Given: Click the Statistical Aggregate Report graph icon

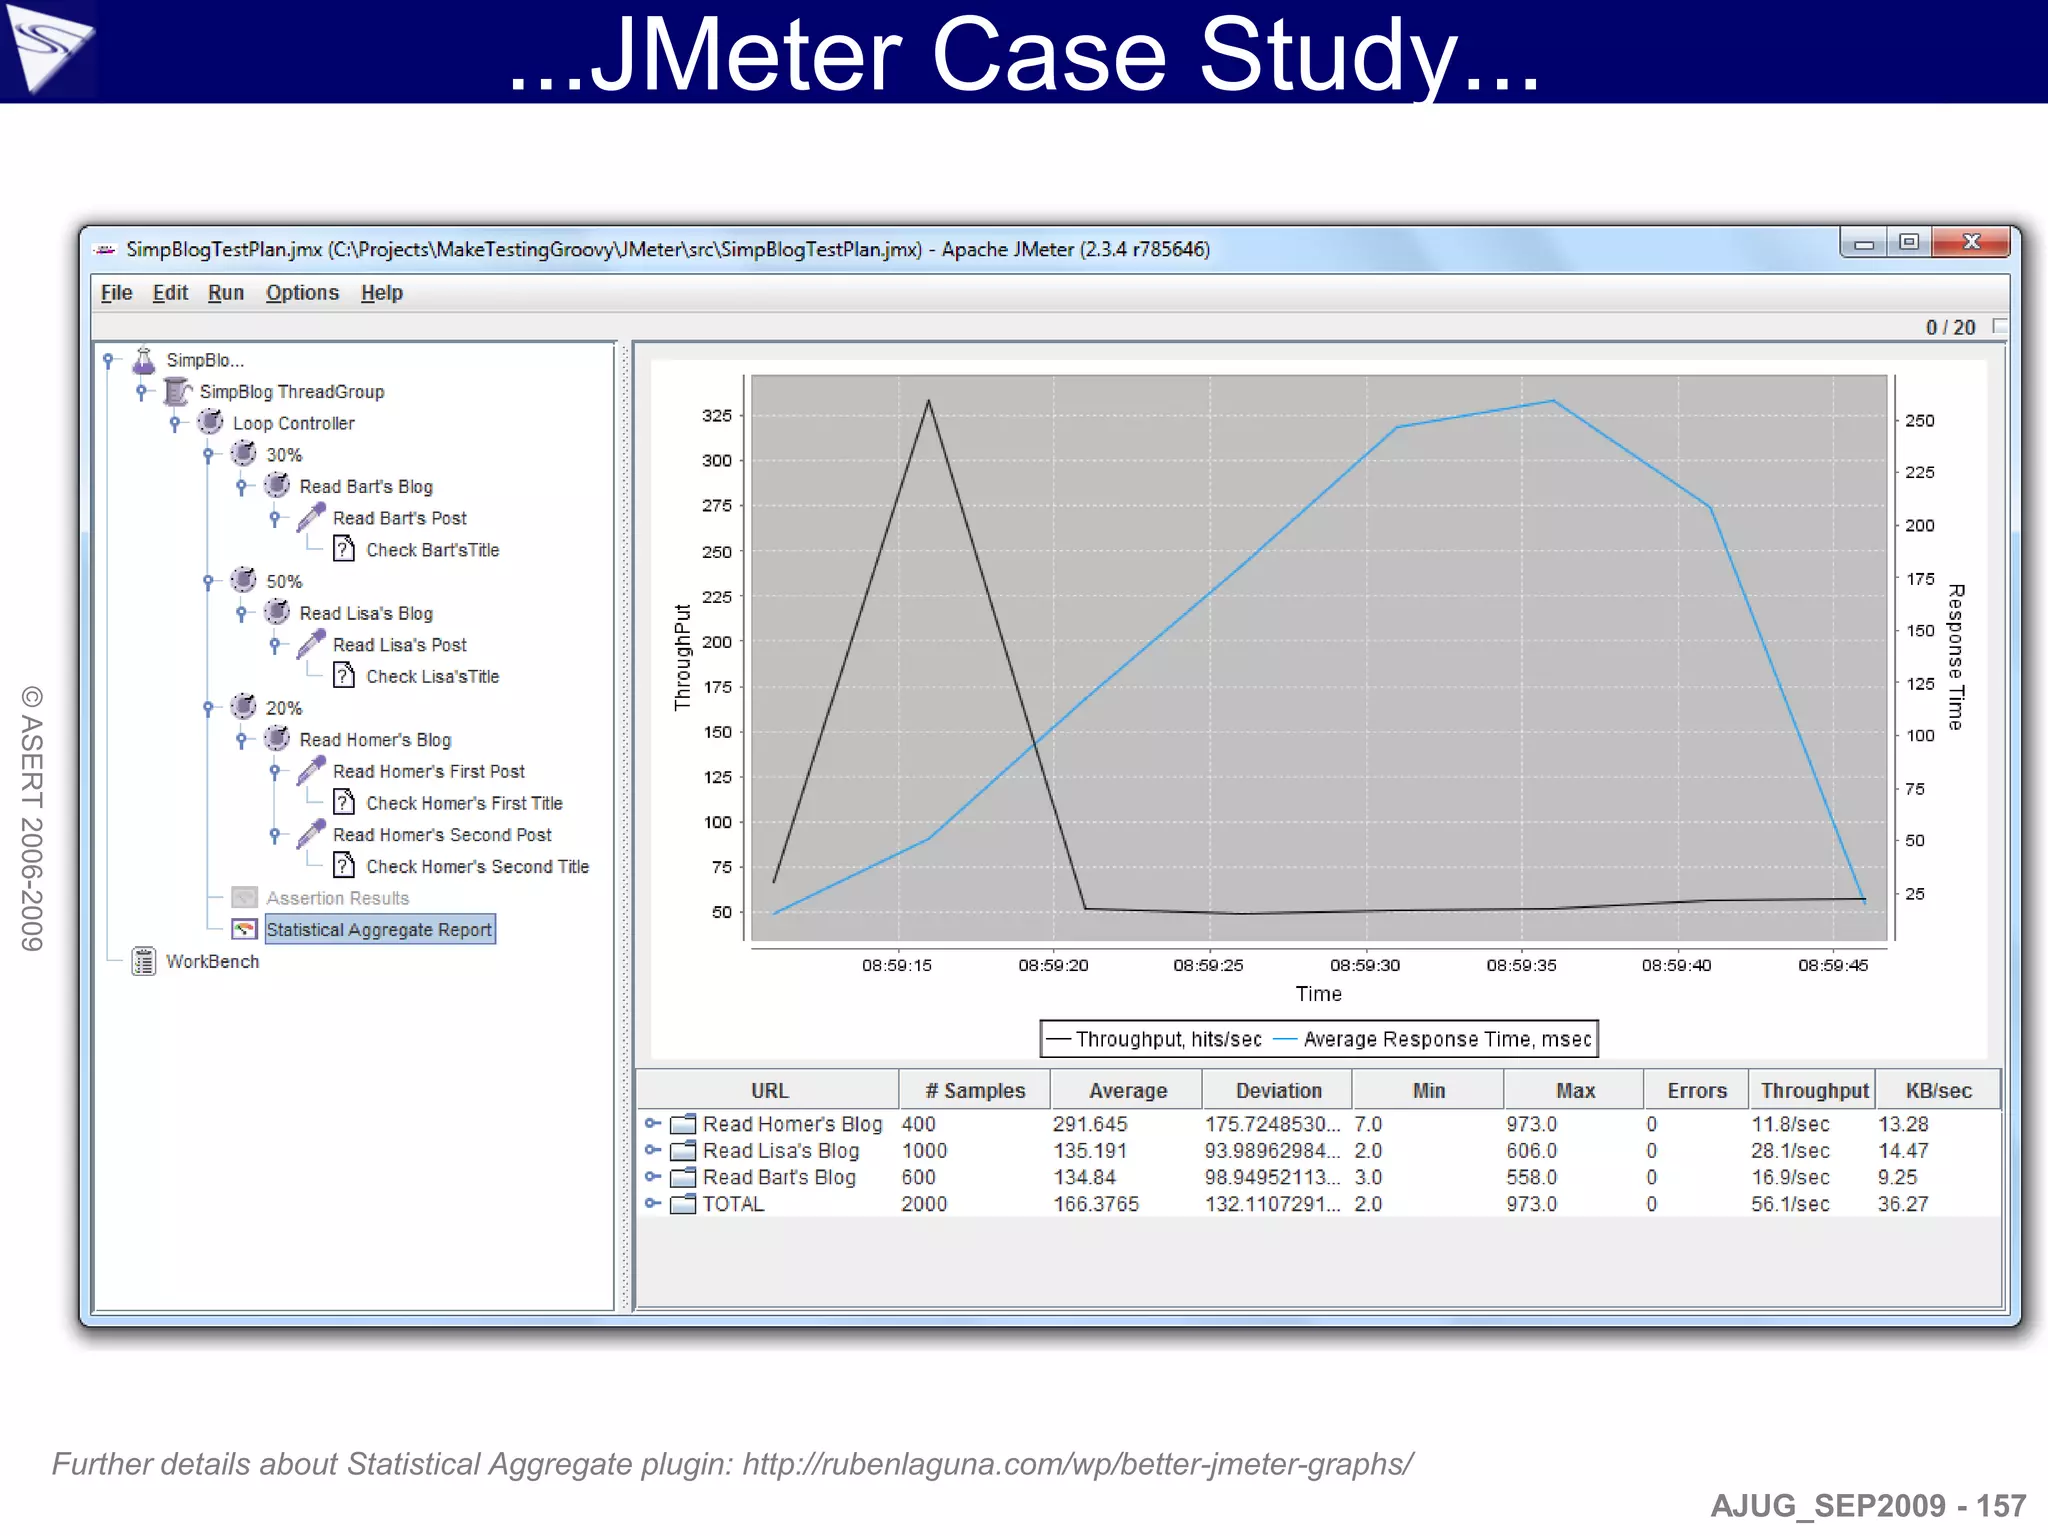Looking at the screenshot, I should (x=245, y=930).
